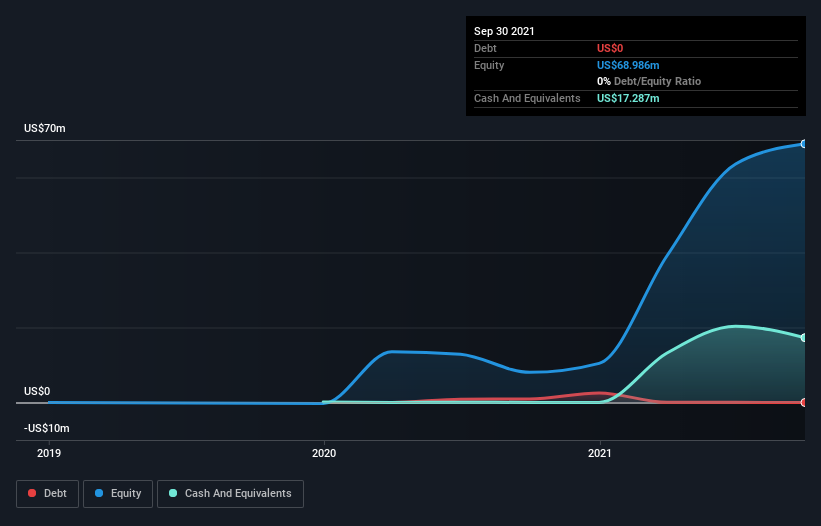Toggle the Equity legend button
Viewport: 821px width, 526px height.
click(118, 494)
